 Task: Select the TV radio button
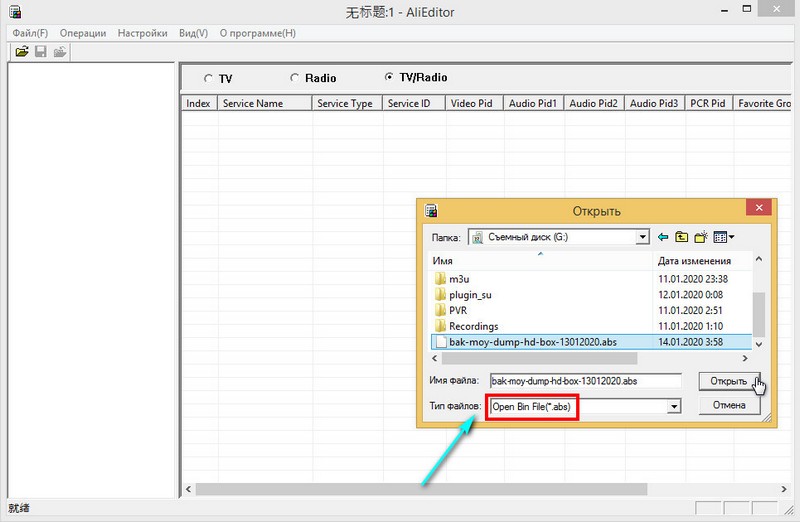point(208,79)
